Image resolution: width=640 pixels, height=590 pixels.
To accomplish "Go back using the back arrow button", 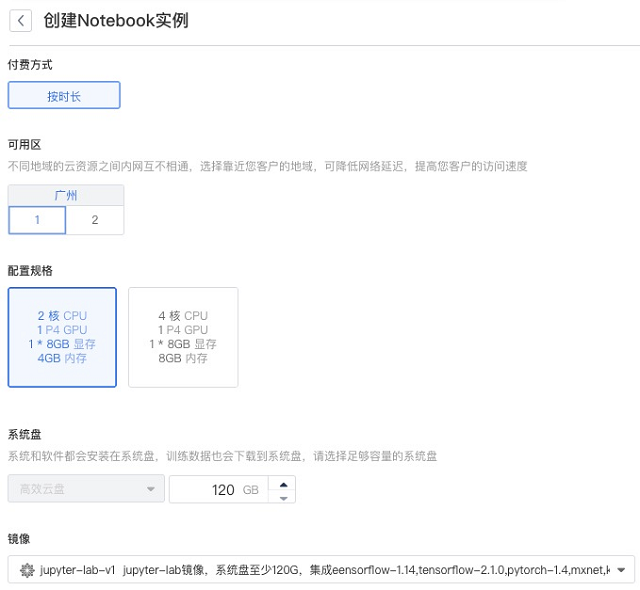I will tap(20, 20).
